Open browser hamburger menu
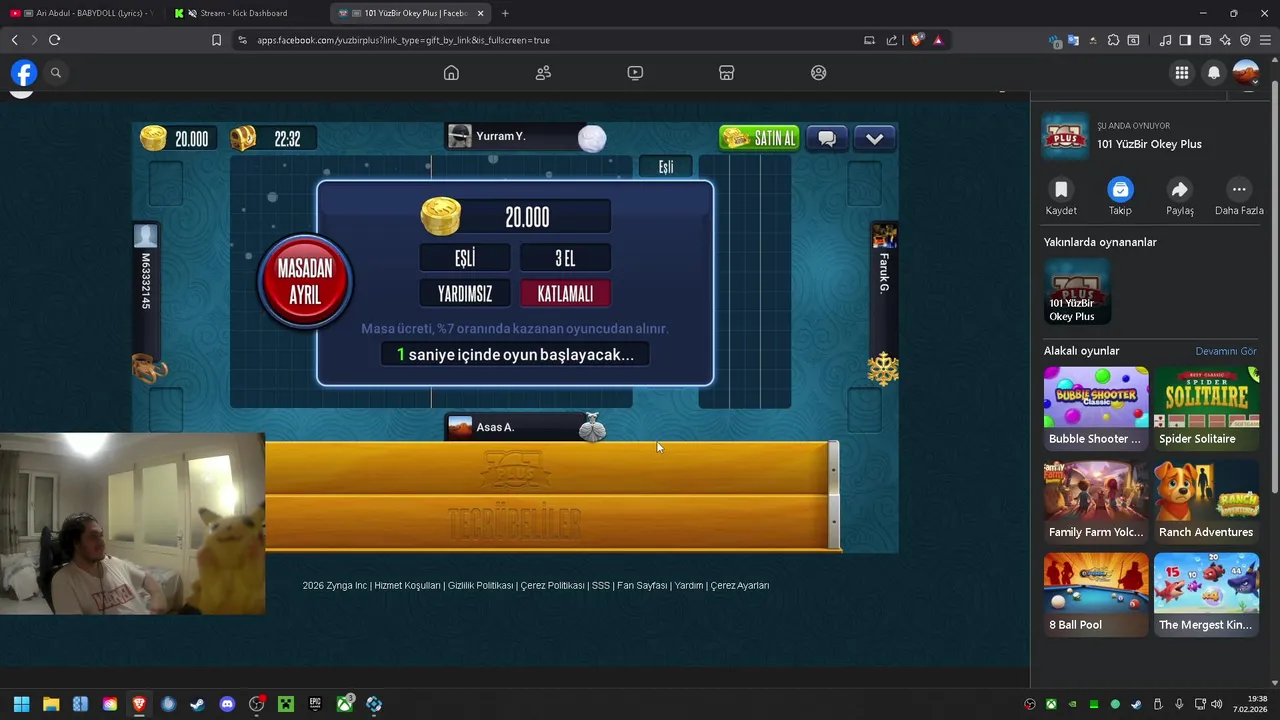The width and height of the screenshot is (1280, 720). (x=1265, y=40)
